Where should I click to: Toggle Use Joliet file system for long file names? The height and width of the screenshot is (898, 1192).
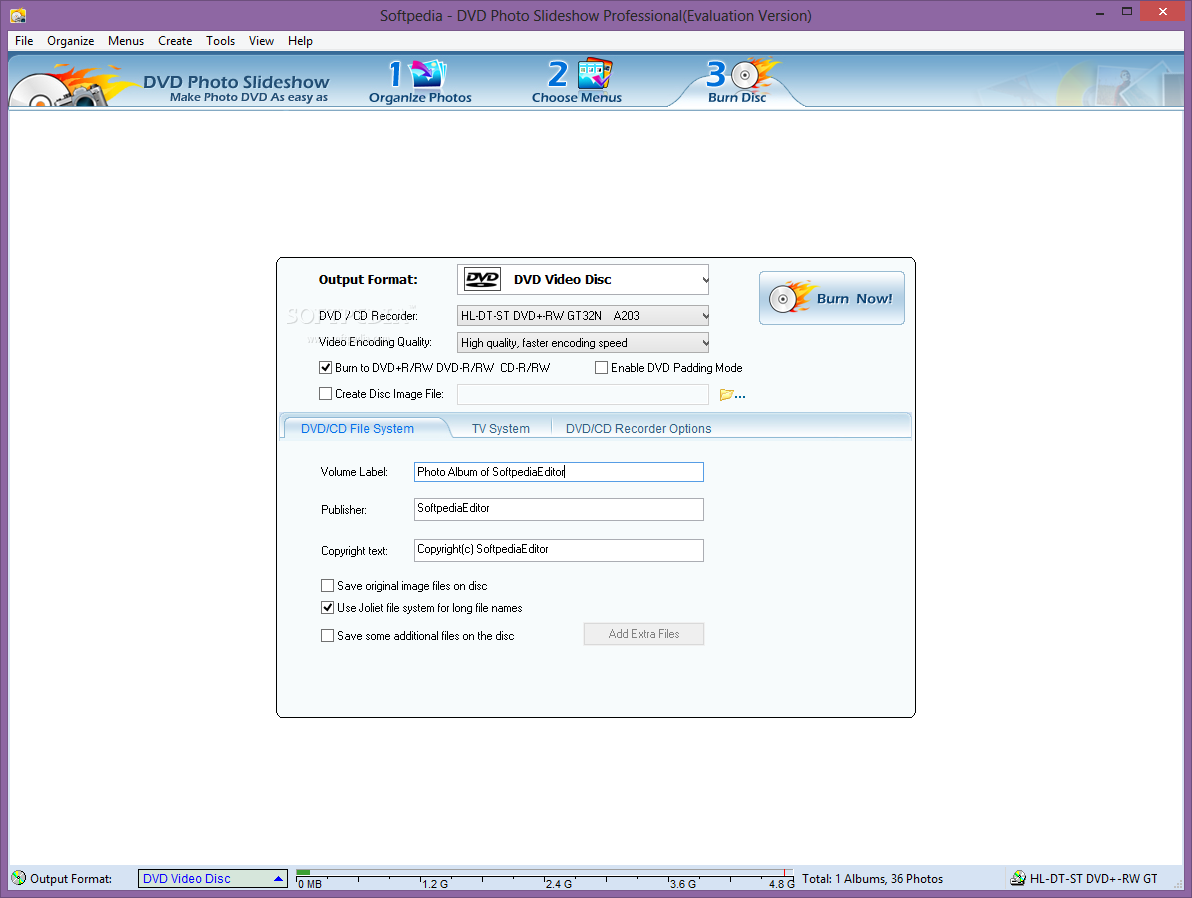pos(328,608)
